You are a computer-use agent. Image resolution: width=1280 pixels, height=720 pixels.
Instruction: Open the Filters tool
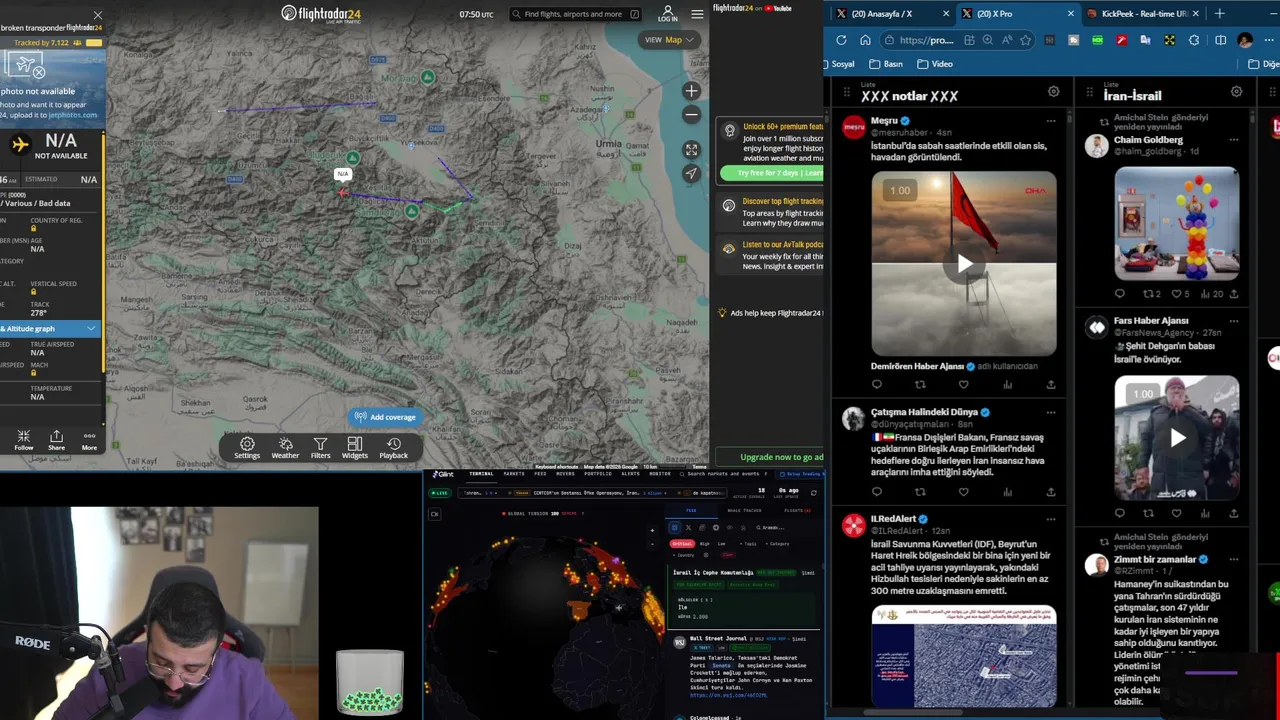[x=320, y=448]
